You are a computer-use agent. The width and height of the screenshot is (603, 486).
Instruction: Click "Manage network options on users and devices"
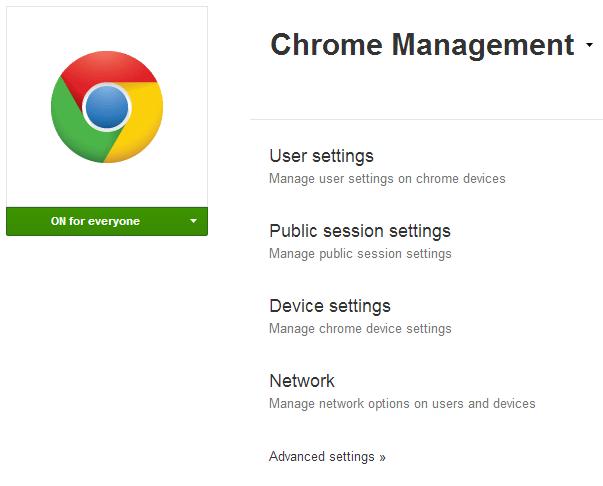(x=402, y=404)
